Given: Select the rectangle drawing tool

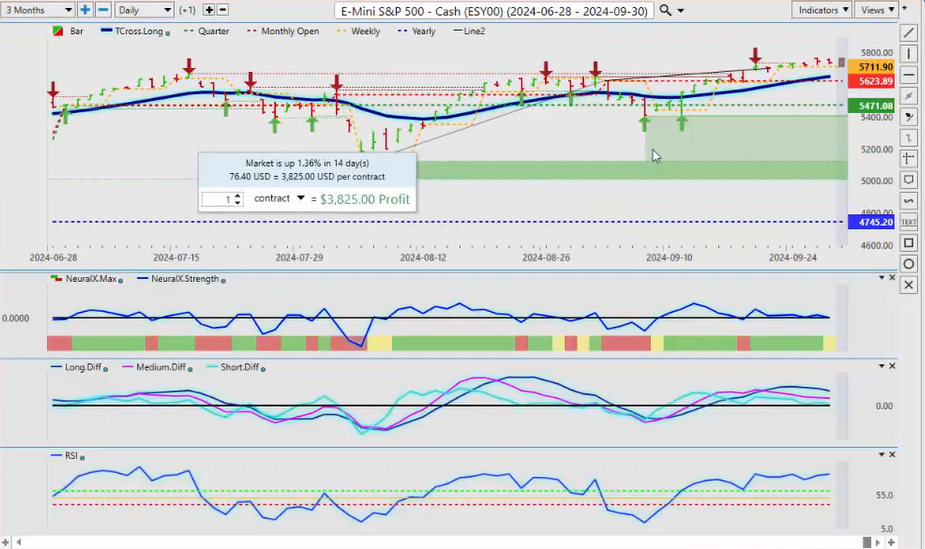Looking at the screenshot, I should (x=908, y=242).
